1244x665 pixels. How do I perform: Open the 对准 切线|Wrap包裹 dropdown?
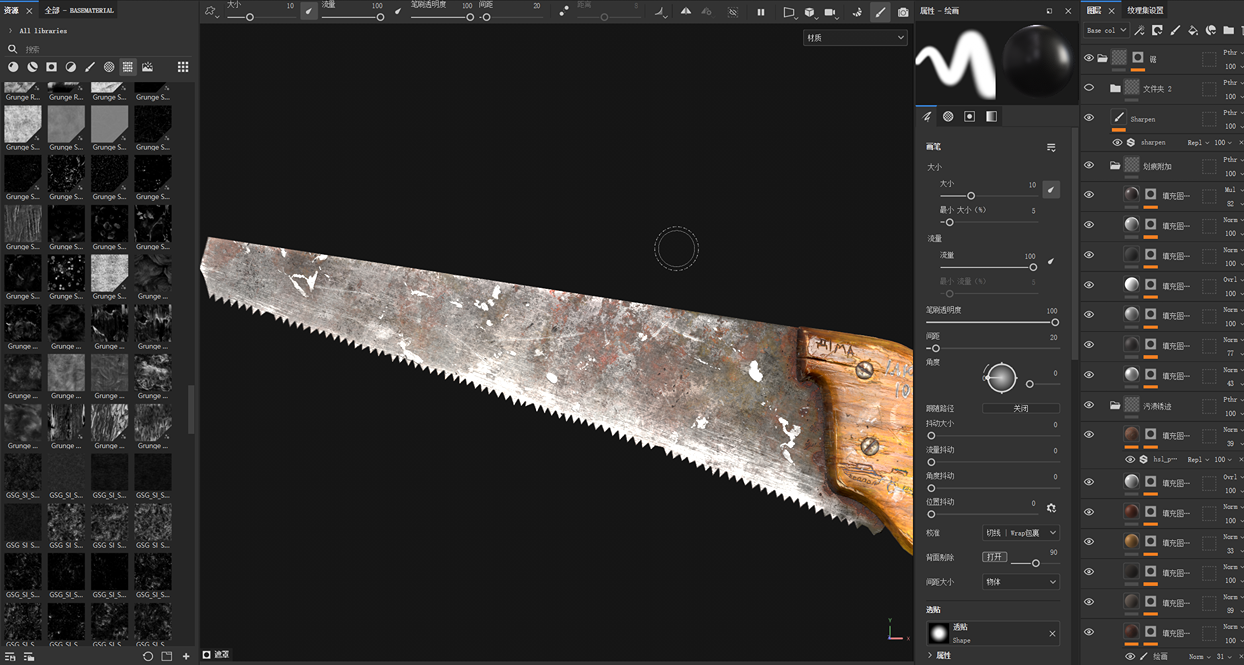coord(1020,533)
